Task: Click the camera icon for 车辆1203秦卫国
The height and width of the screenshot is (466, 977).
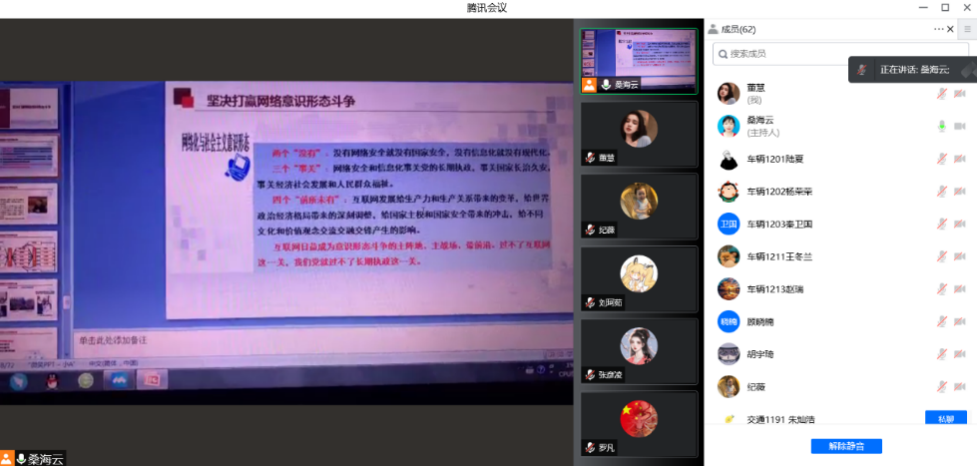Action: click(960, 224)
